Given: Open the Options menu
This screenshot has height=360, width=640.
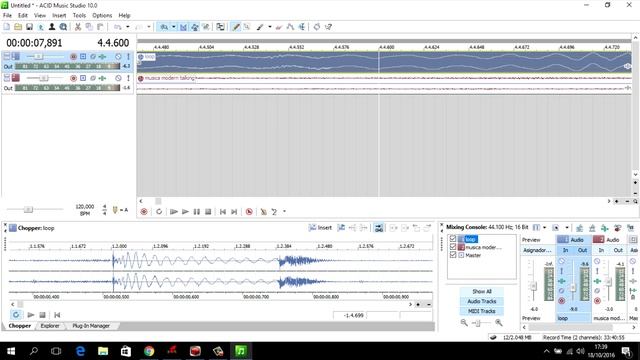Looking at the screenshot, I should (x=102, y=16).
